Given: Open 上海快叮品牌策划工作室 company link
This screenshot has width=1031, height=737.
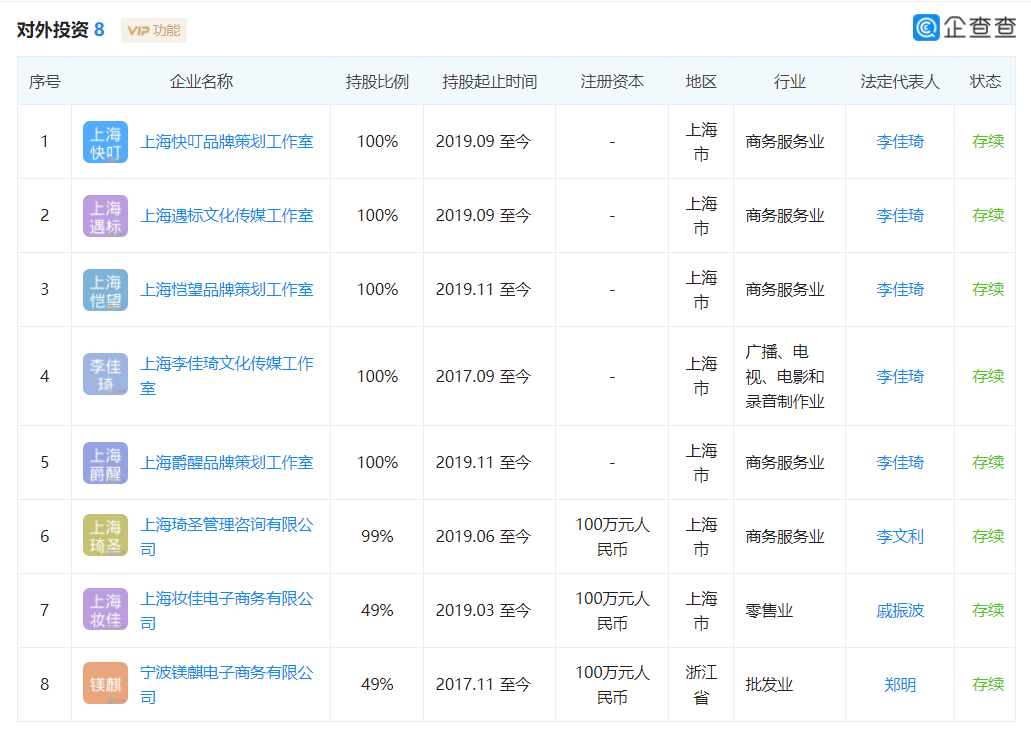Looking at the screenshot, I should [x=227, y=141].
